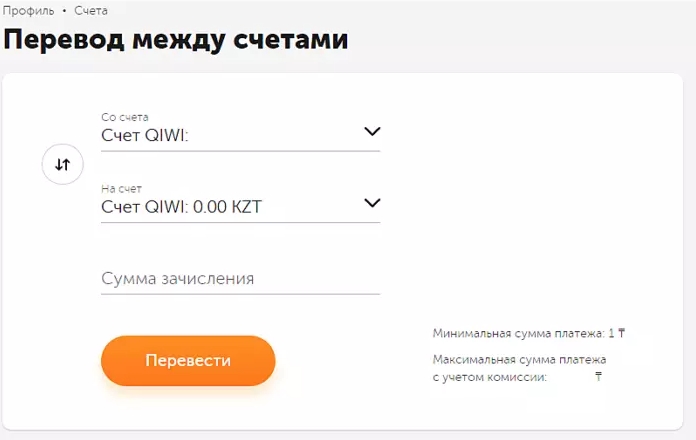
Task: Click the orange "Перевести" button
Action: [188, 361]
